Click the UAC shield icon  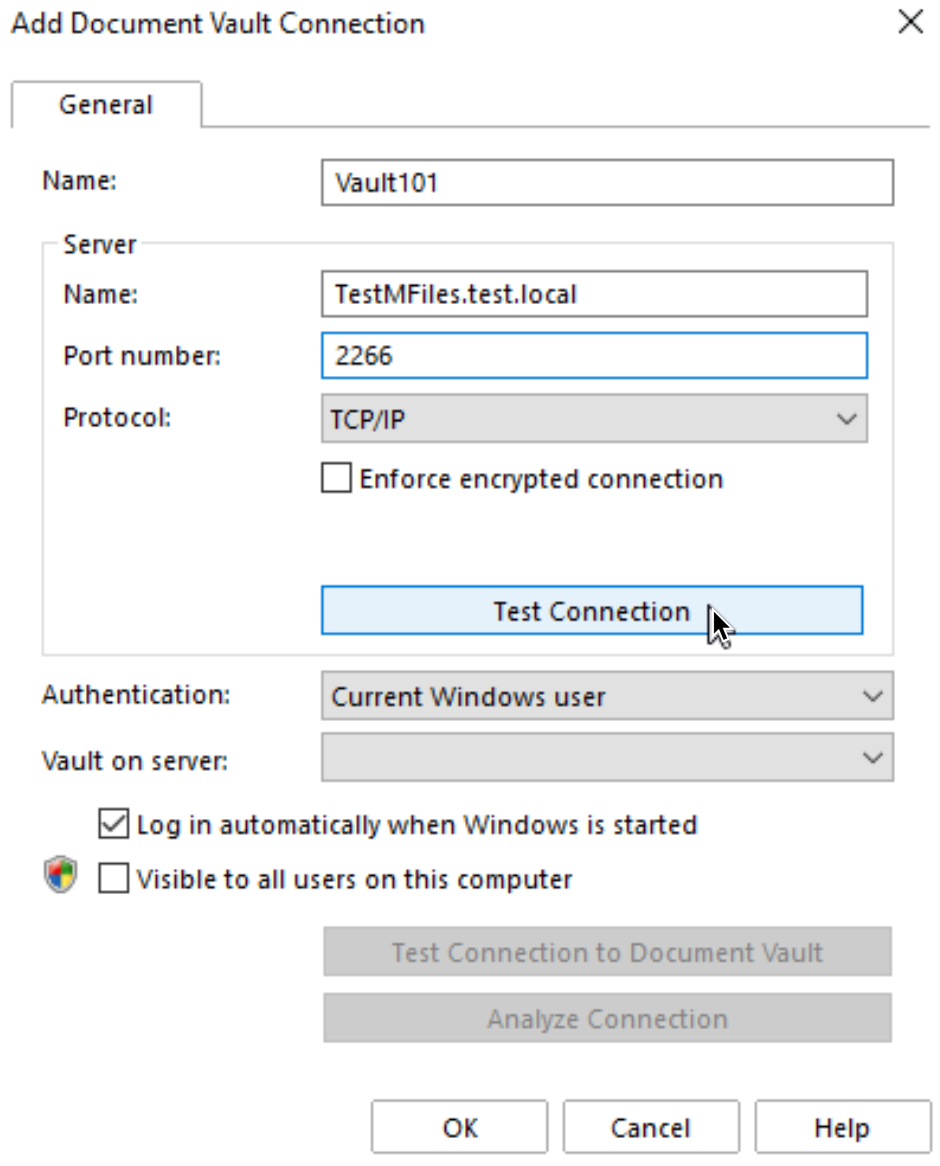click(60, 874)
